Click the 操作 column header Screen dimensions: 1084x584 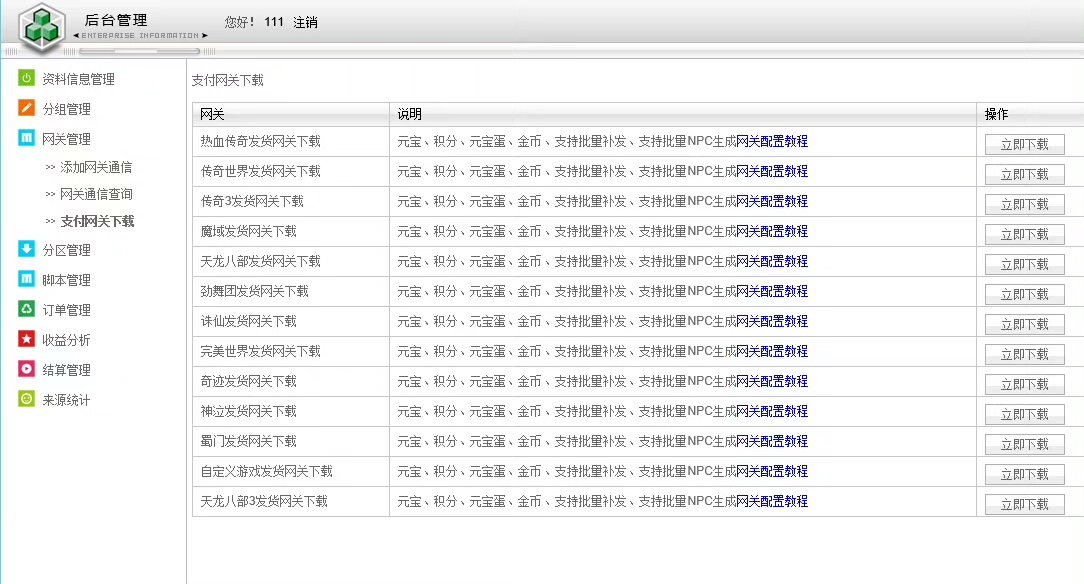(x=1031, y=114)
